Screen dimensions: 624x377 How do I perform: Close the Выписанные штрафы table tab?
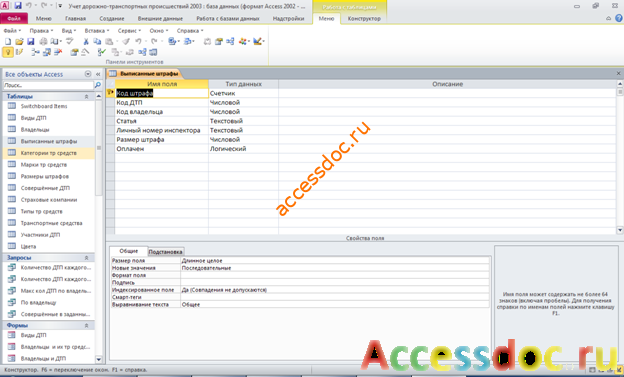point(618,73)
